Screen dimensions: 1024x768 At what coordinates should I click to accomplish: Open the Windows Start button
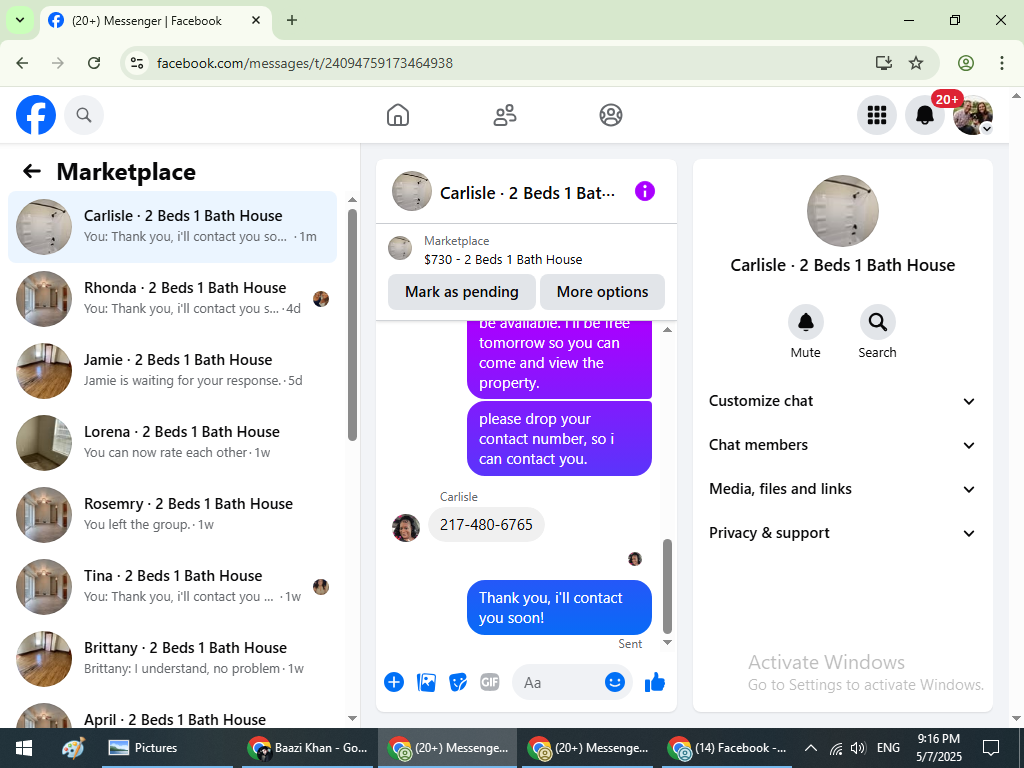coord(24,748)
